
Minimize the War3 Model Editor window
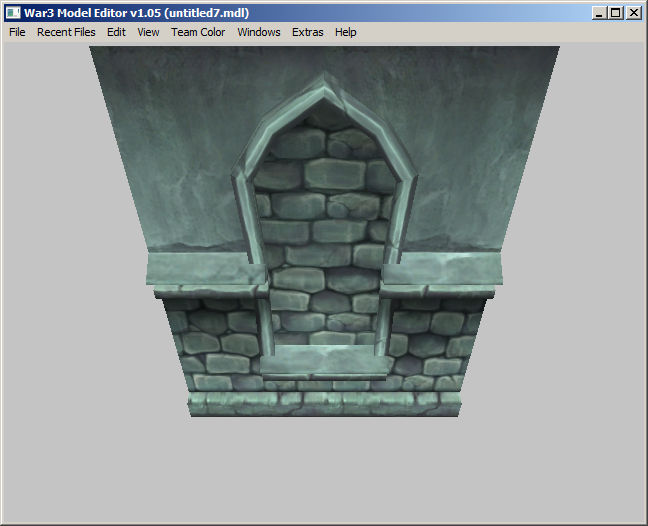[x=600, y=13]
